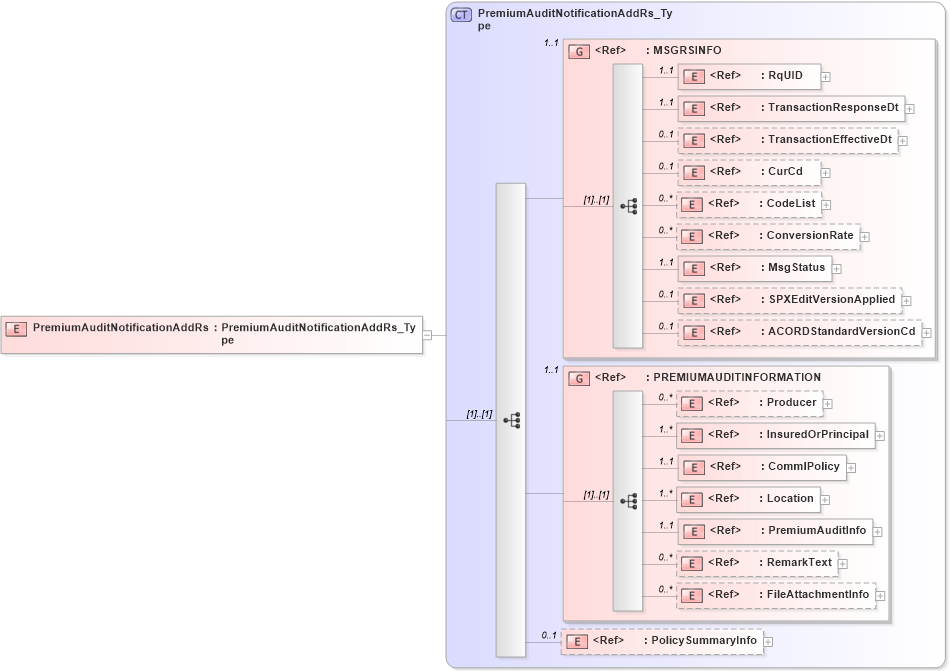Select the sequence connector icon inside MSGRSINFO
The image size is (950, 671).
630,204
